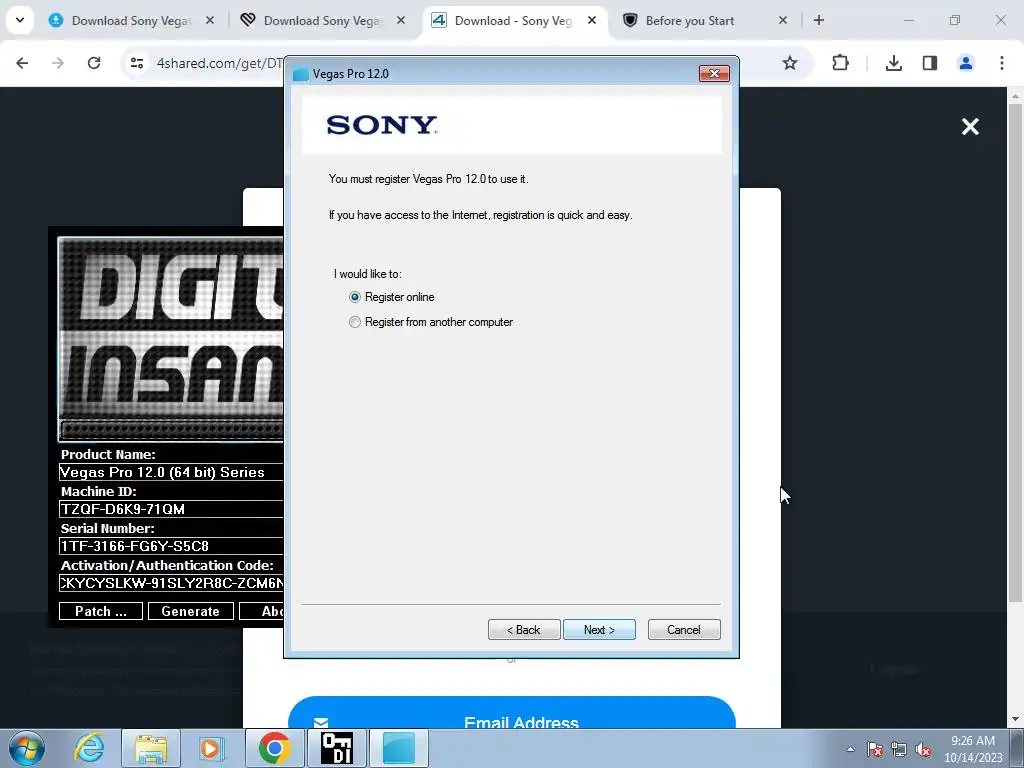Open Chrome three-dot menu

coord(1002,63)
